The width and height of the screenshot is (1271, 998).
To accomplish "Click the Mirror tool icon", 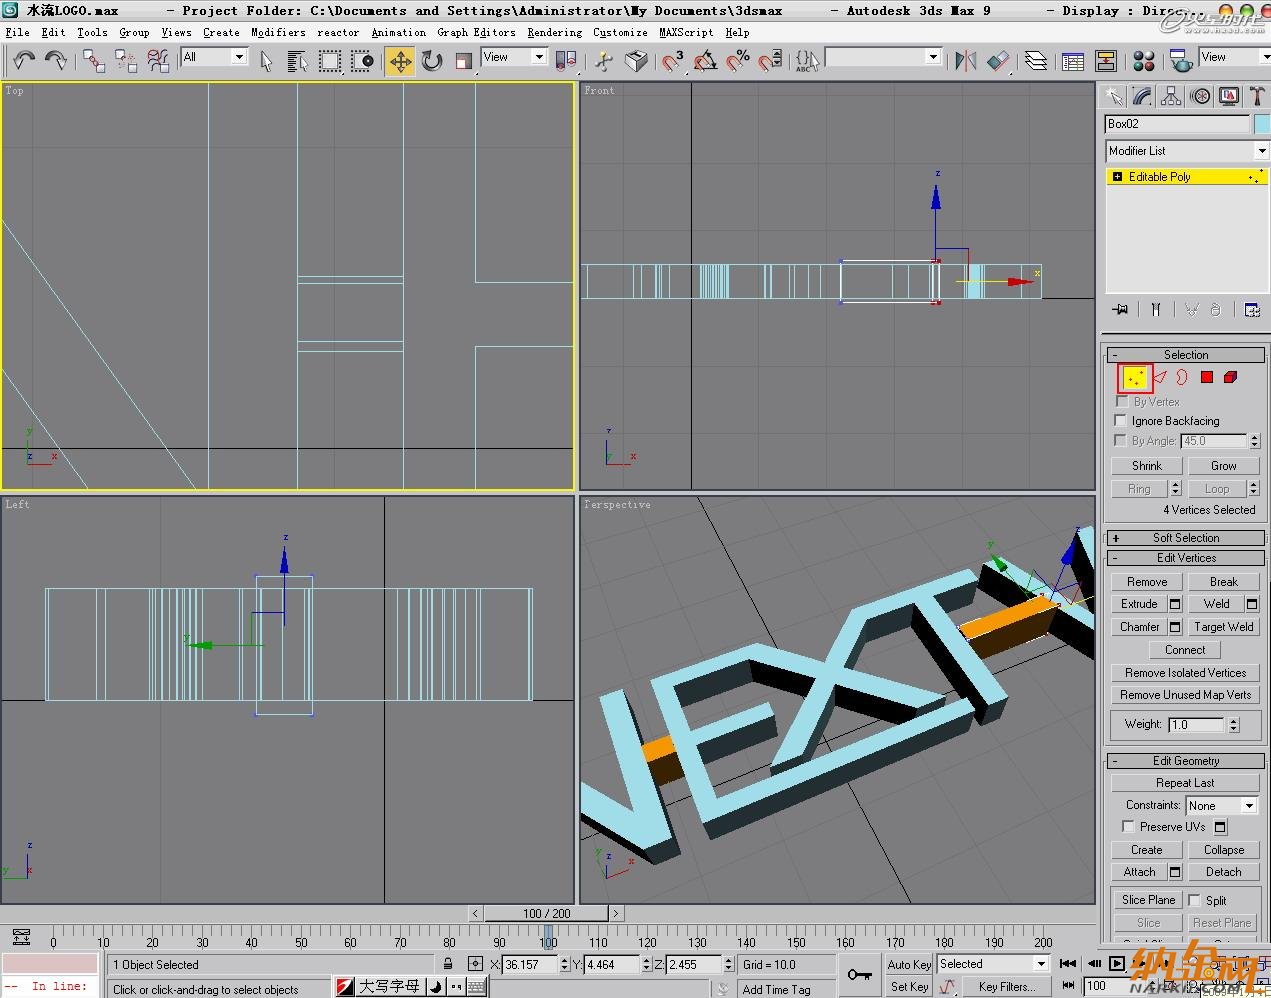I will [965, 62].
